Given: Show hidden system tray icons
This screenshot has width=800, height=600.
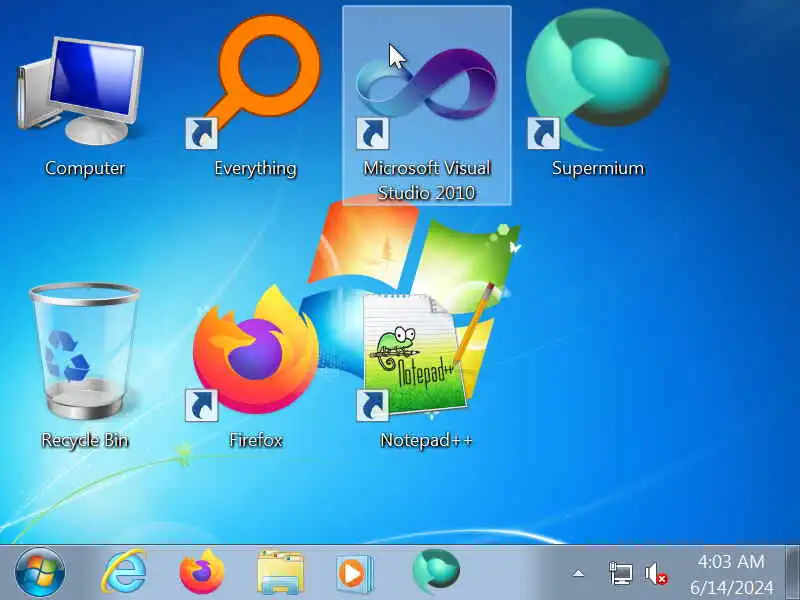Looking at the screenshot, I should tap(578, 573).
